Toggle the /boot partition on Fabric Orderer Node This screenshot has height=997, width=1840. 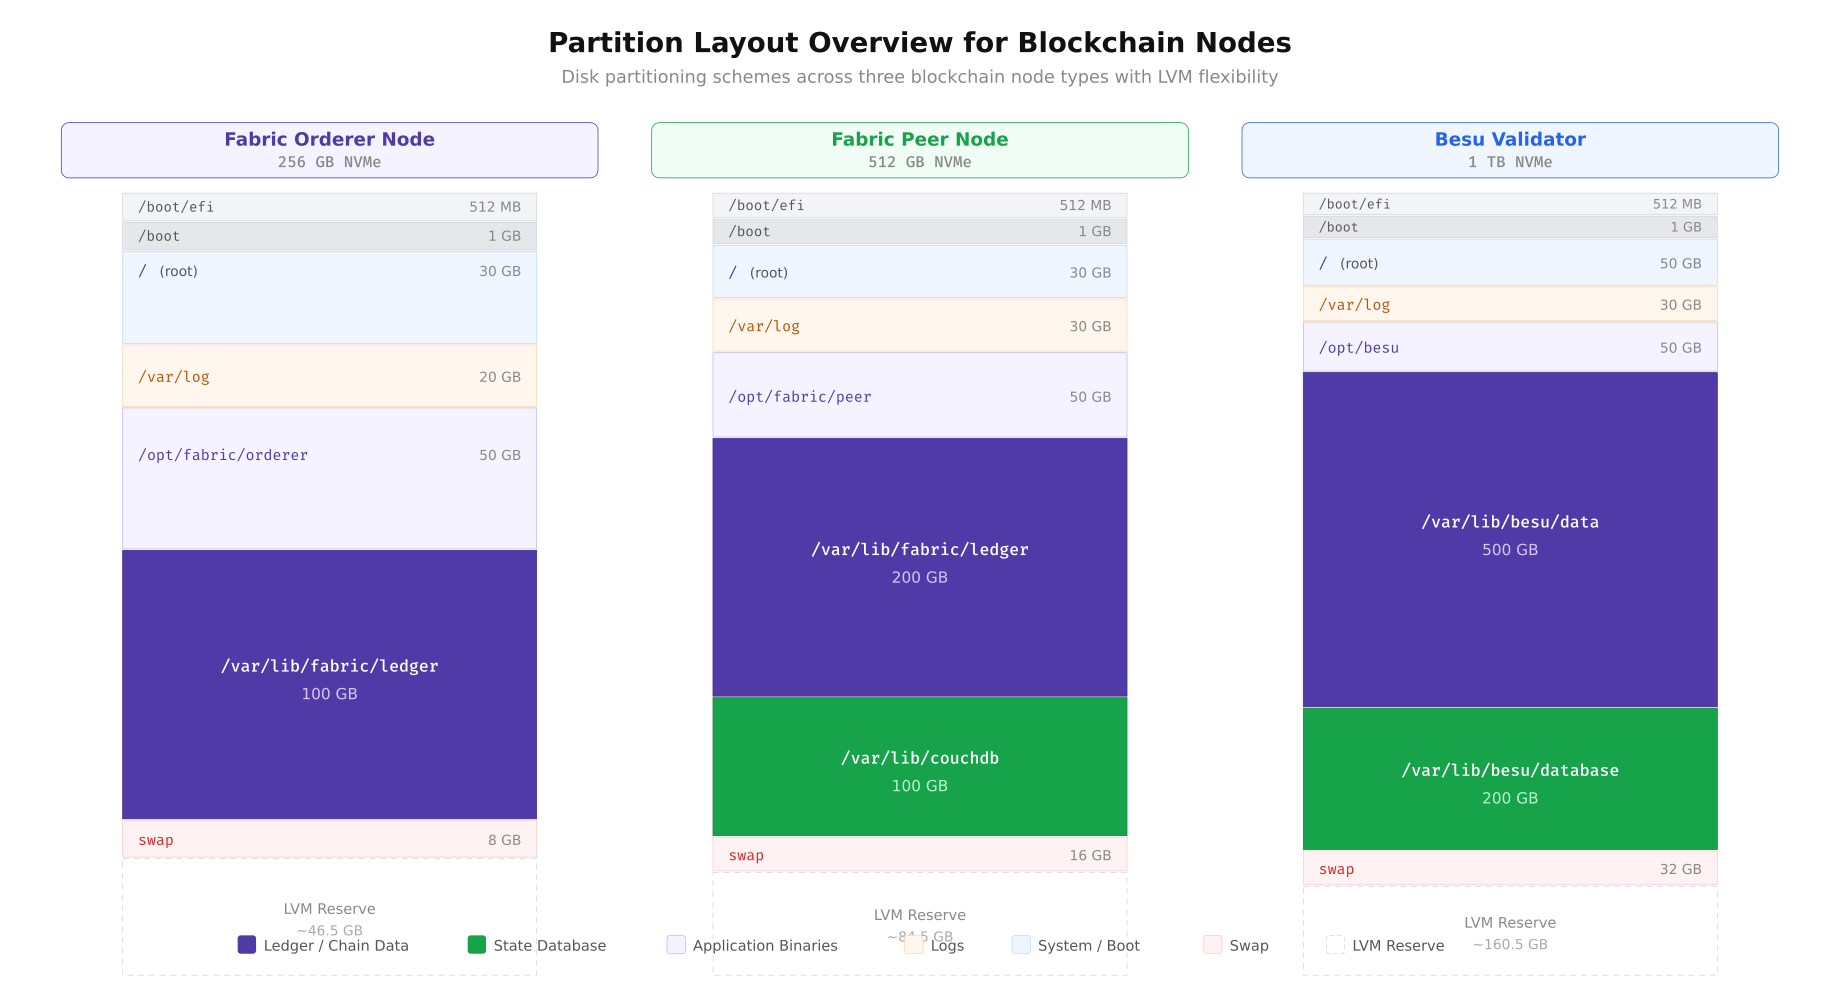[328, 236]
